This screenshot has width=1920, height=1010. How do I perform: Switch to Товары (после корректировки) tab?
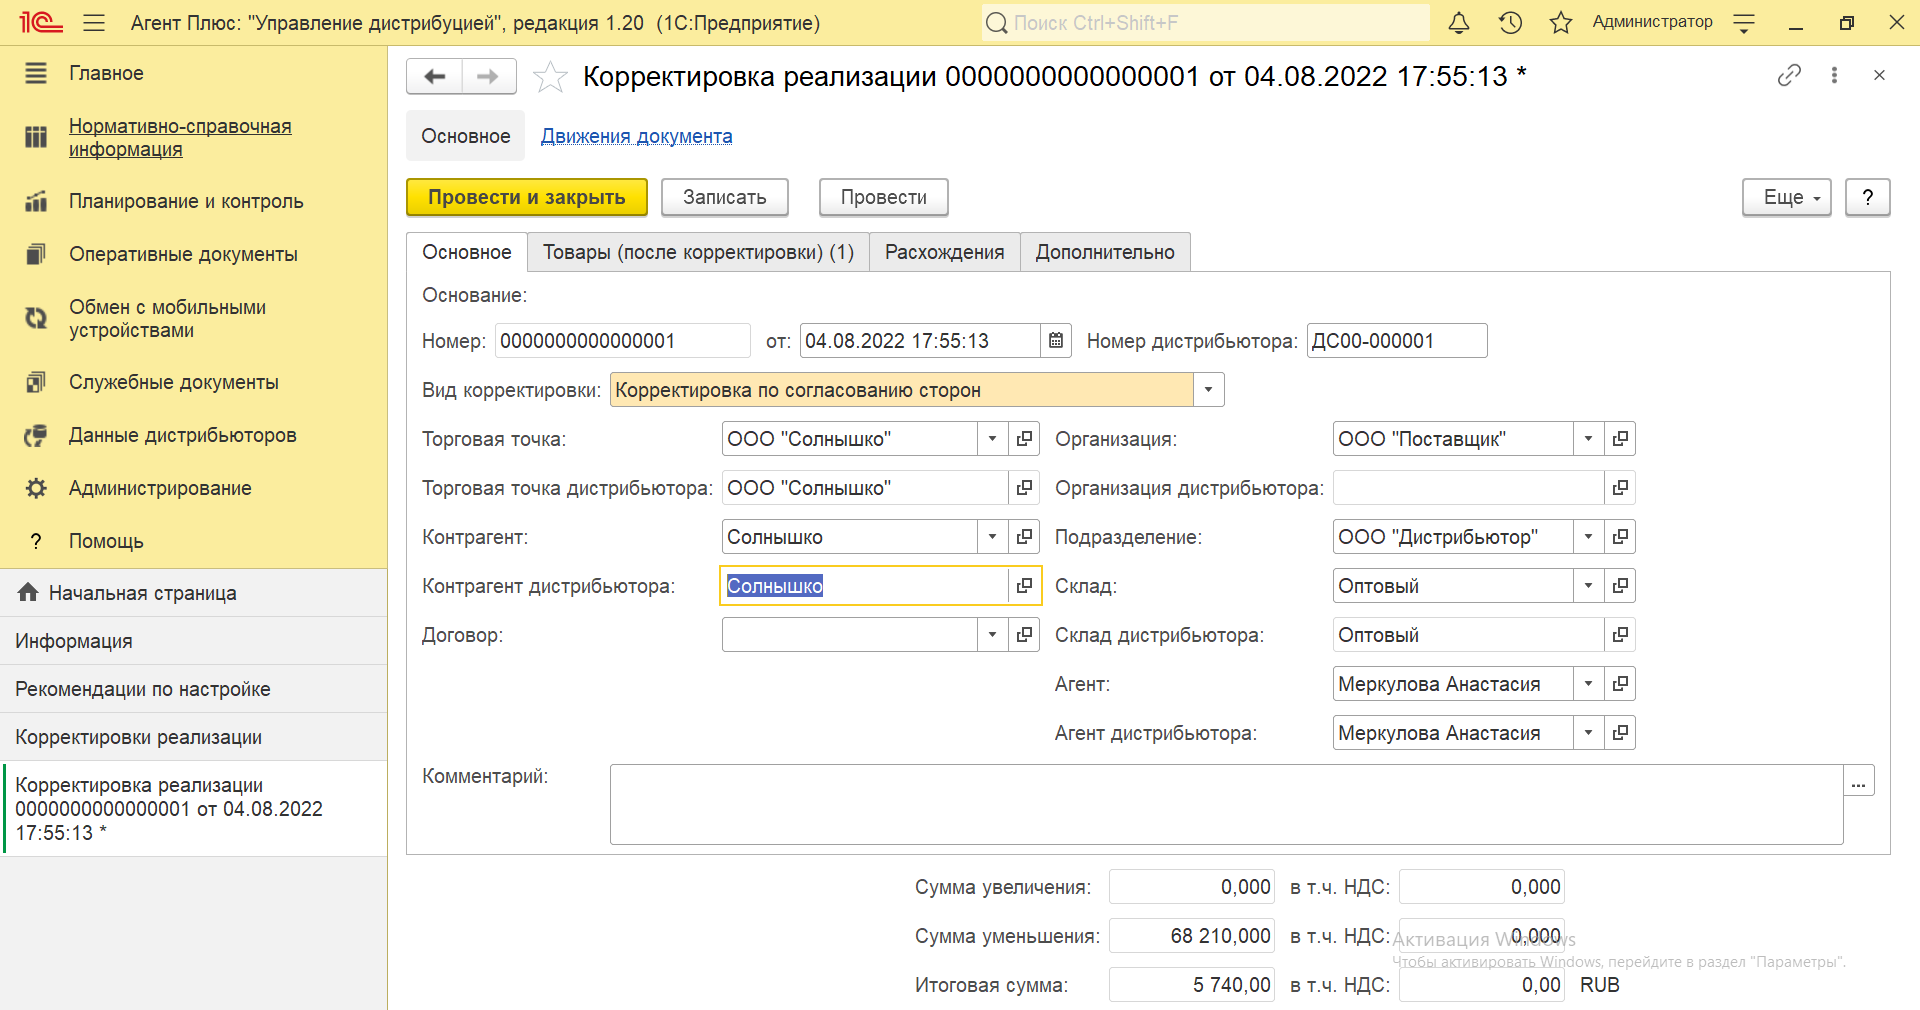[698, 252]
